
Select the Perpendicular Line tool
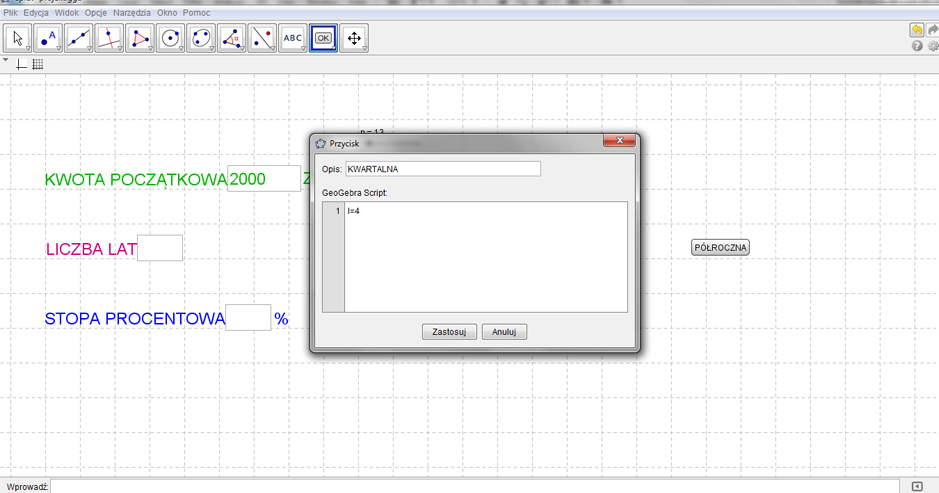(x=109, y=38)
